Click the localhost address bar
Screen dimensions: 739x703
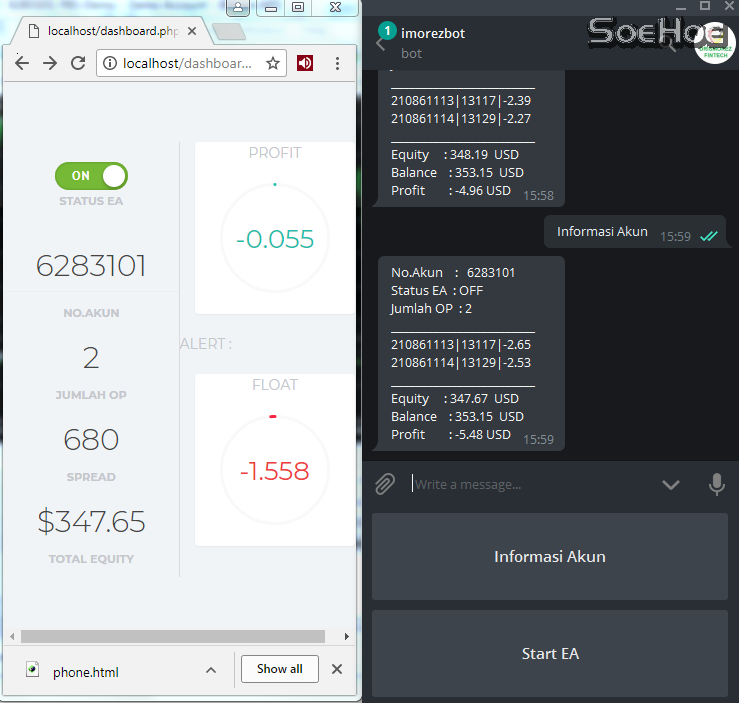[x=185, y=63]
